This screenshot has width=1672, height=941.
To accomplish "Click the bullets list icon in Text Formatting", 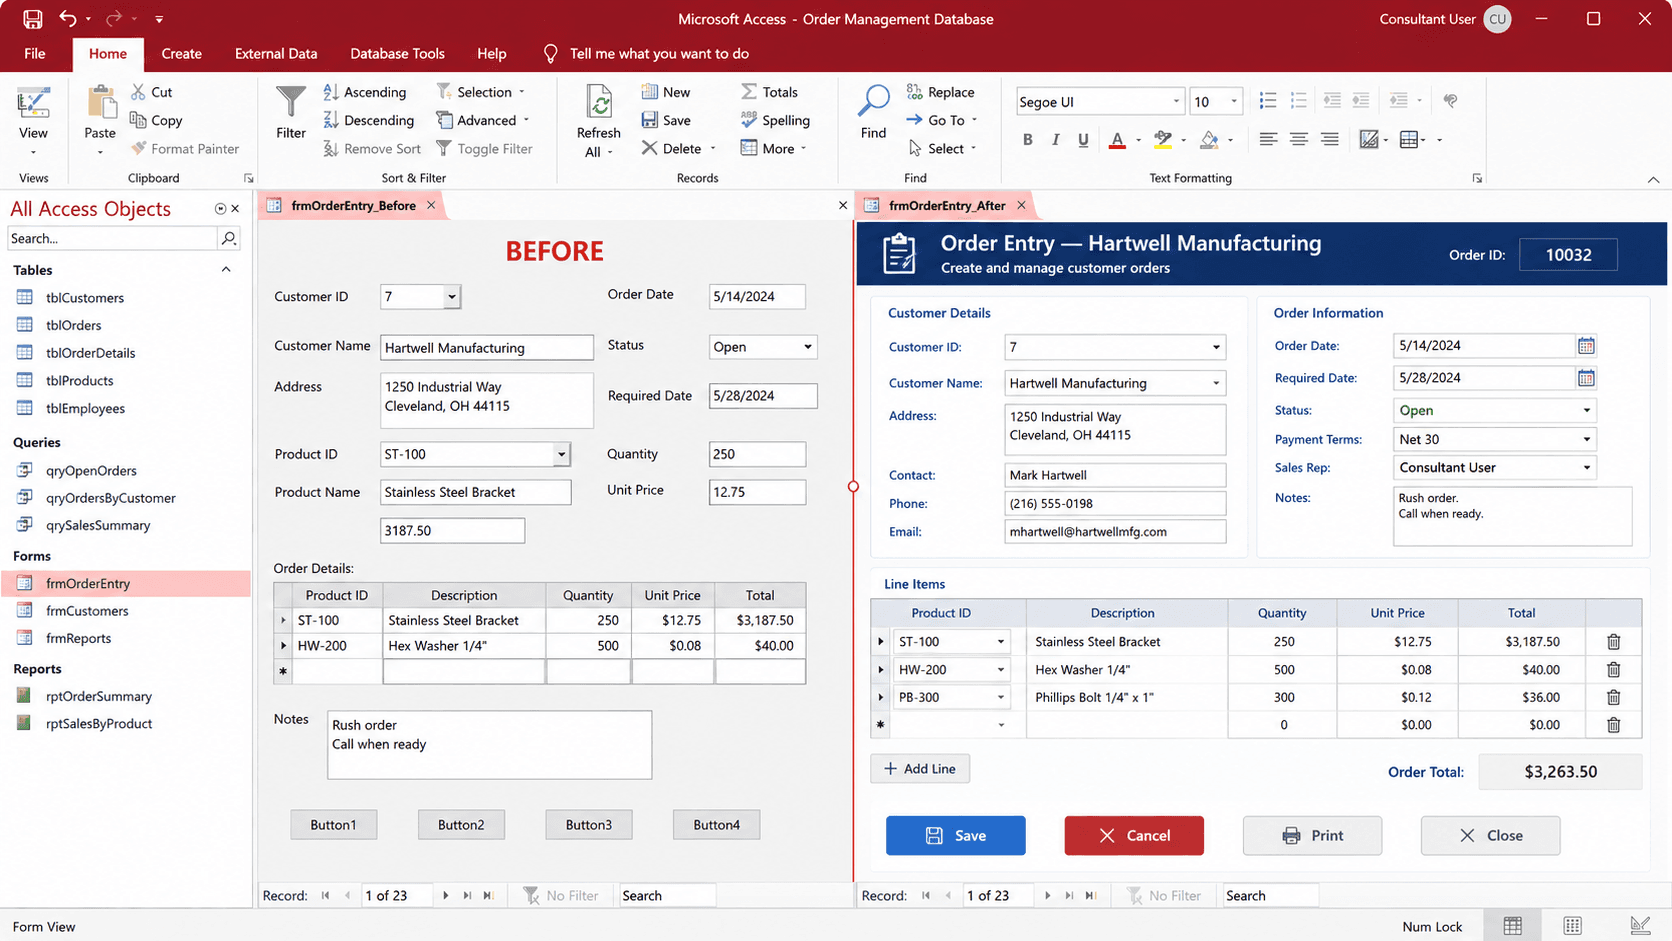I will [x=1268, y=101].
